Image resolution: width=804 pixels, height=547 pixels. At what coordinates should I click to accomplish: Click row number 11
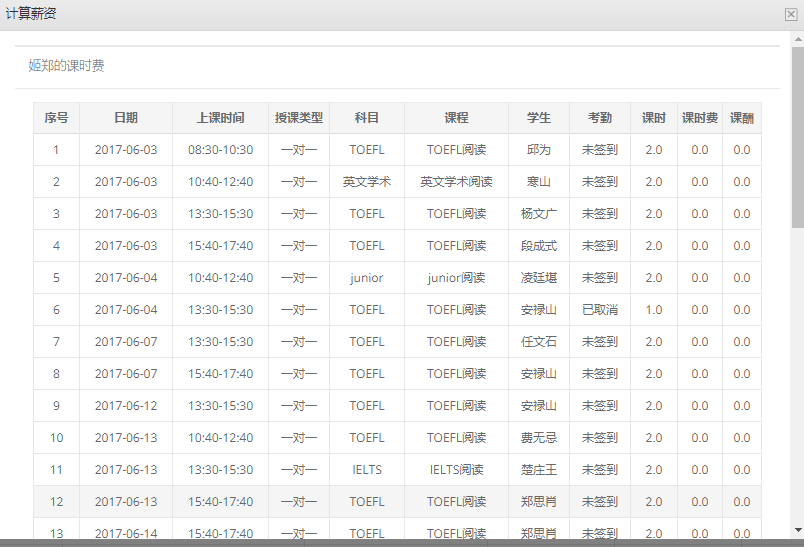(x=56, y=470)
